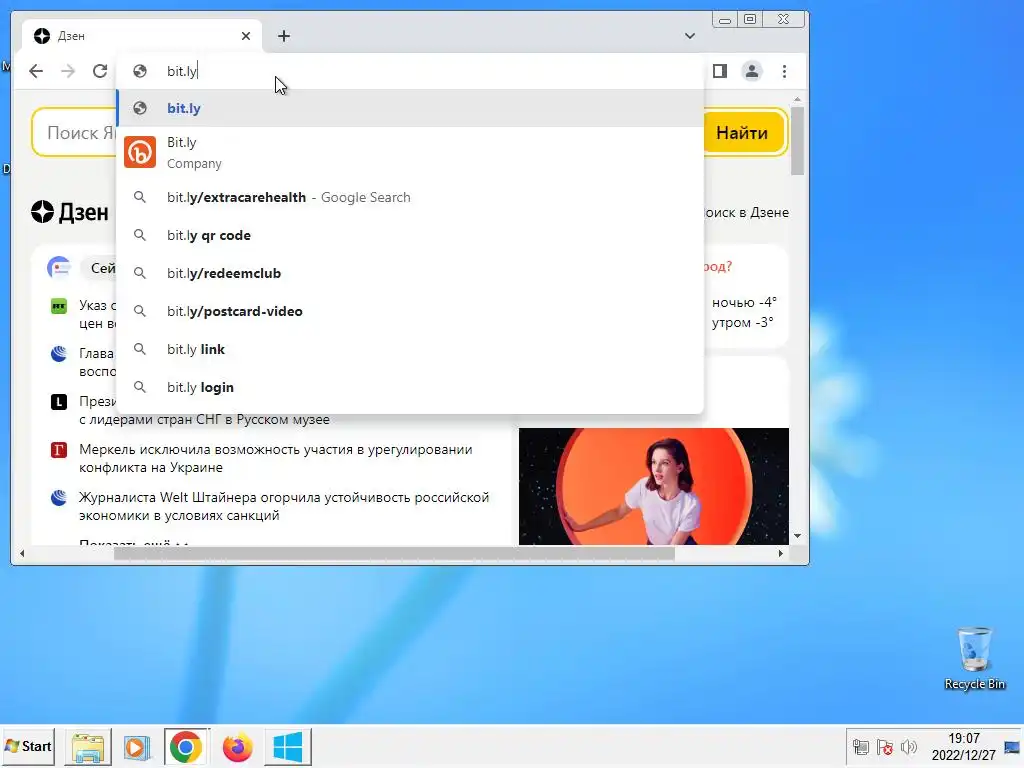The width and height of the screenshot is (1024, 768).
Task: Click the vertical scrollbar down arrow
Action: [x=797, y=536]
